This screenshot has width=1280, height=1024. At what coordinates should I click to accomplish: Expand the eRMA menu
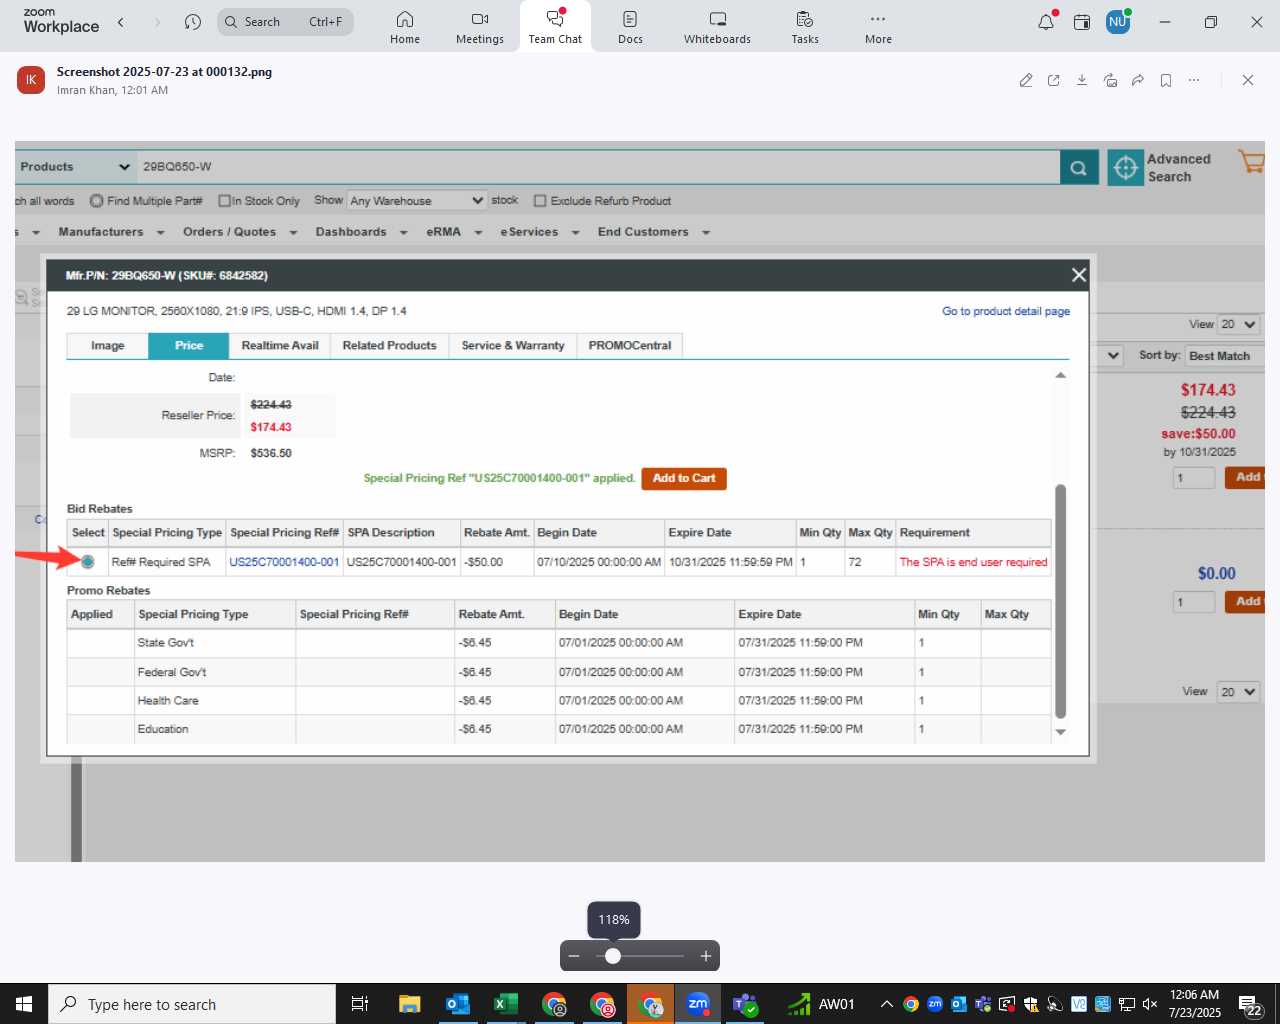point(454,232)
